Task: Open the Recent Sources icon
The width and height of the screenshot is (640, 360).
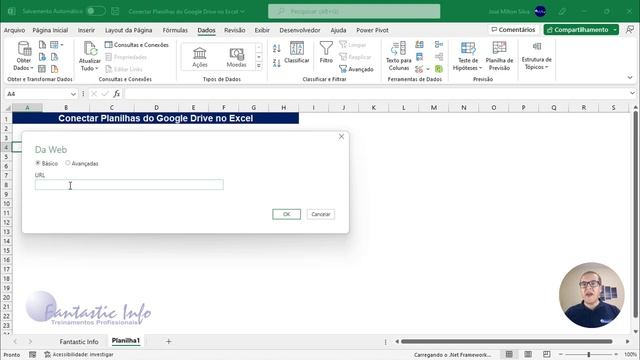Action: coord(54,57)
